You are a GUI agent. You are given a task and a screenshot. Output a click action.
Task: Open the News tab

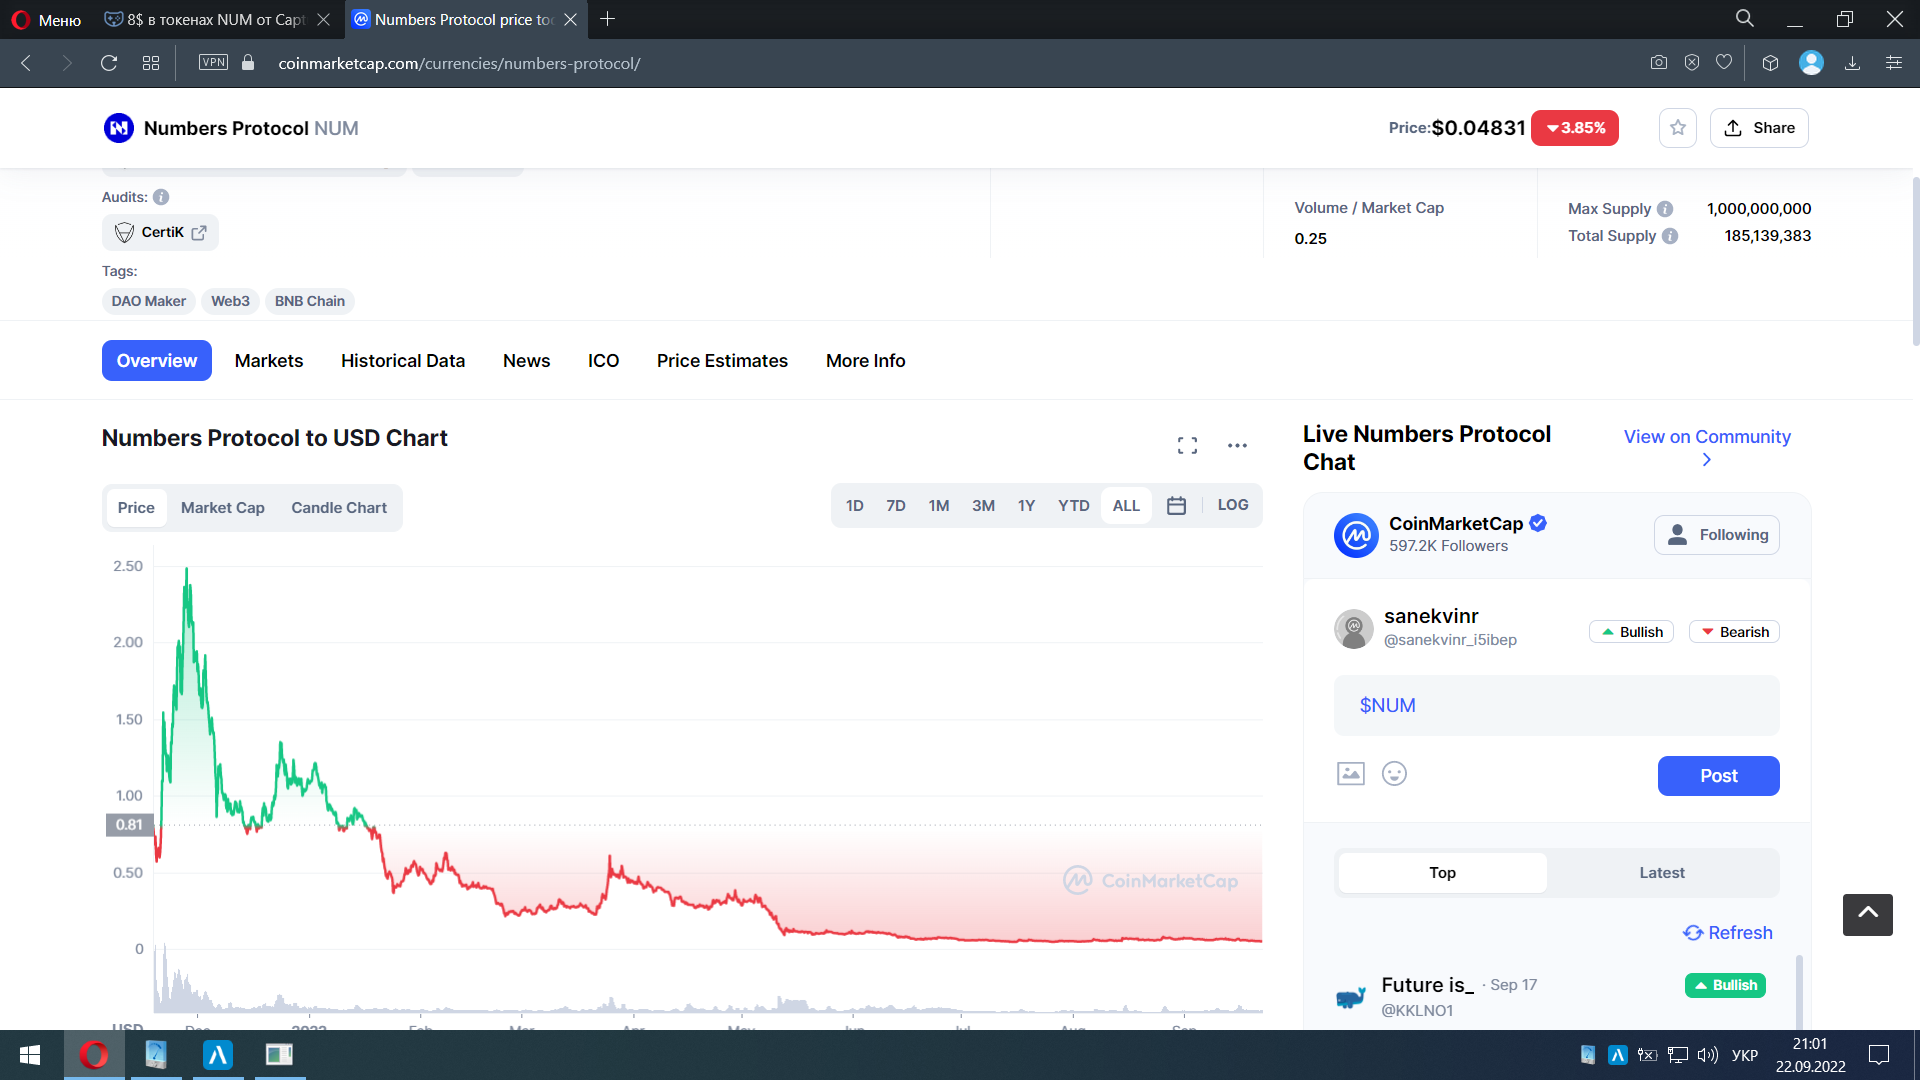[x=526, y=361]
